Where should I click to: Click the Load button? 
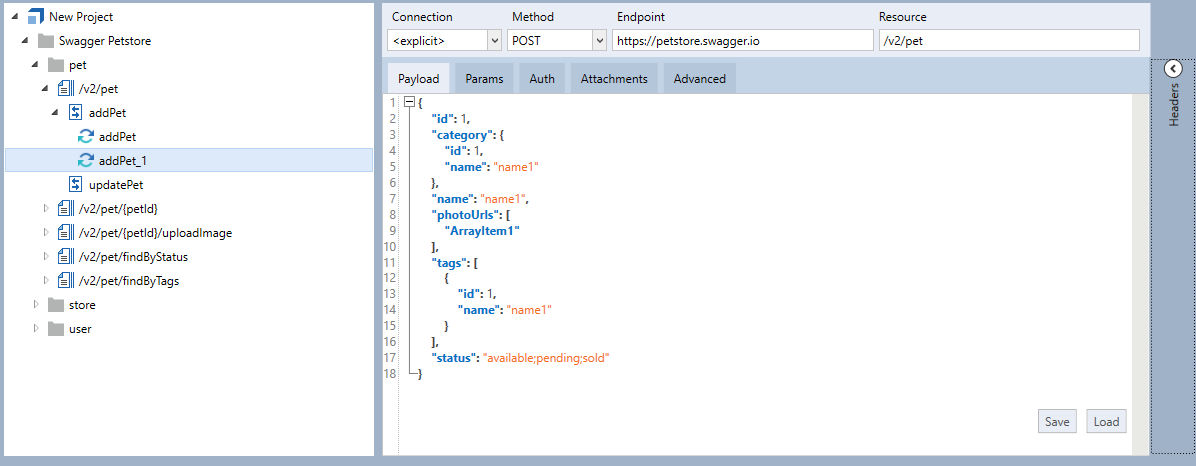click(1106, 421)
